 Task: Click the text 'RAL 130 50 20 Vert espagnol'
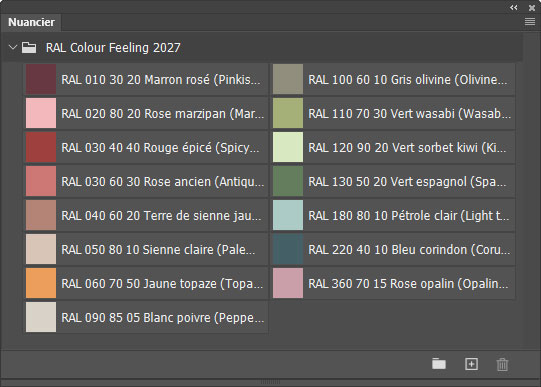click(x=387, y=181)
